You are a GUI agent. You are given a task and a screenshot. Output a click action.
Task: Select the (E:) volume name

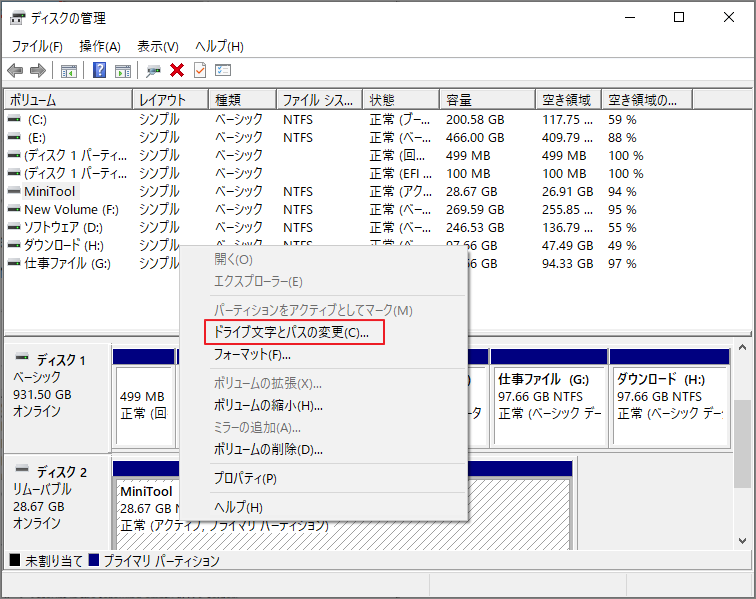37,137
